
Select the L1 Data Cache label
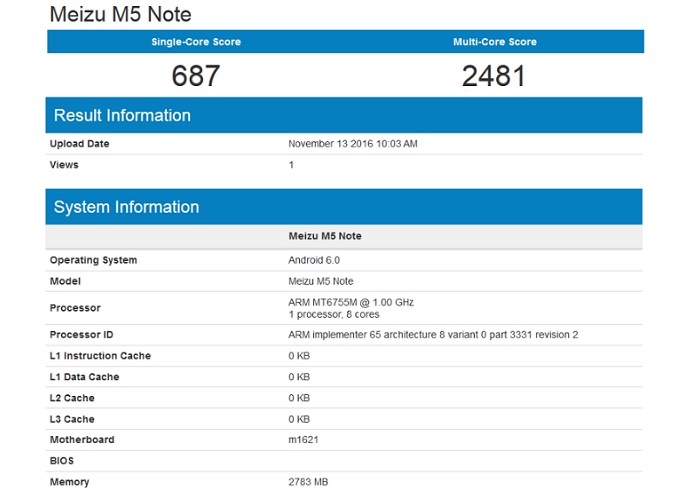pos(84,377)
